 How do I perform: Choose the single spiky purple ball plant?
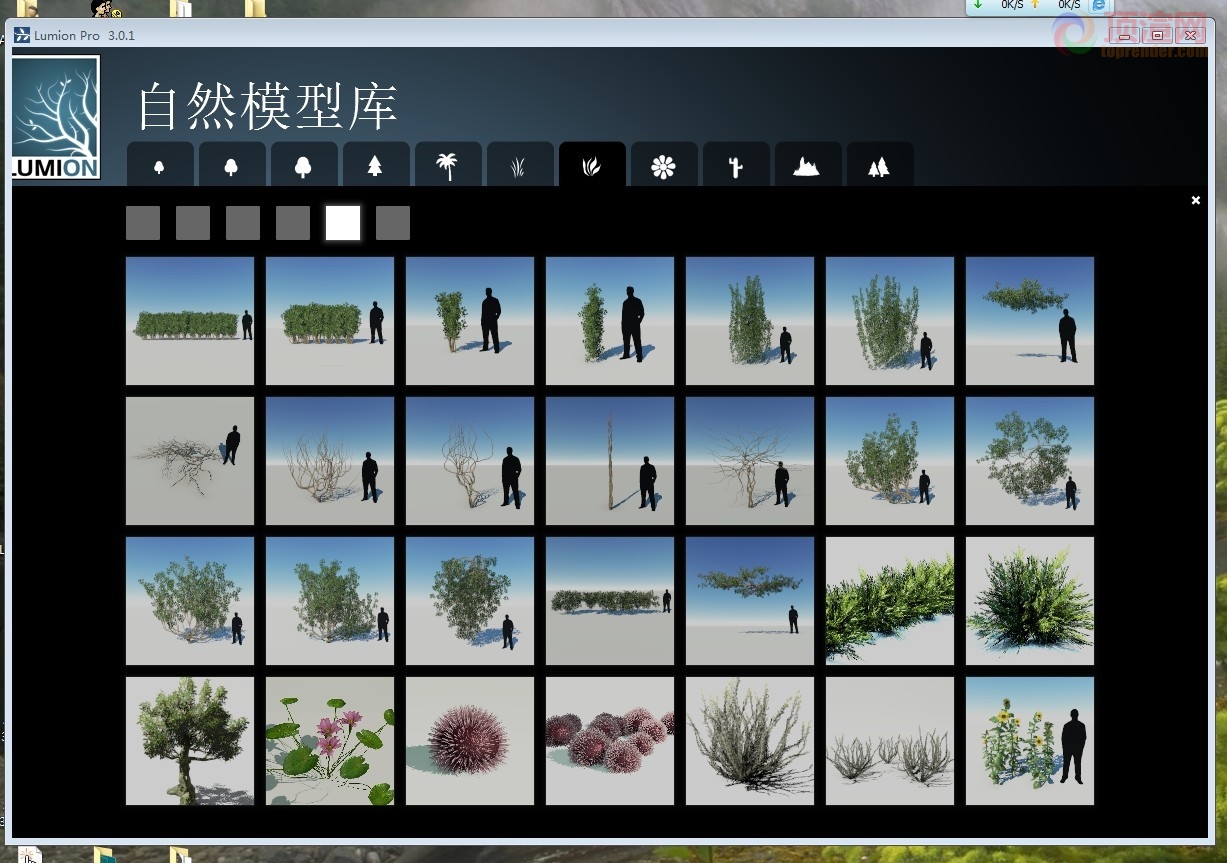(x=470, y=741)
